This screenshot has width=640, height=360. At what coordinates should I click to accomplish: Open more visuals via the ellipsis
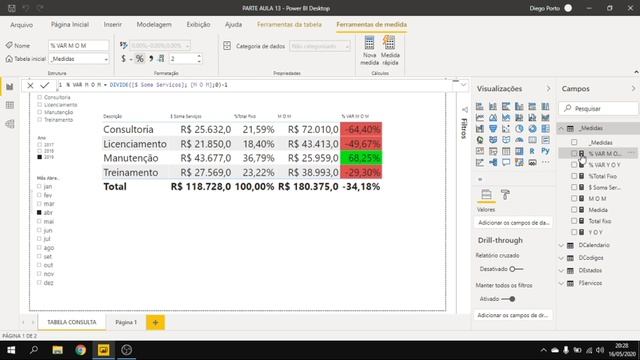[545, 162]
